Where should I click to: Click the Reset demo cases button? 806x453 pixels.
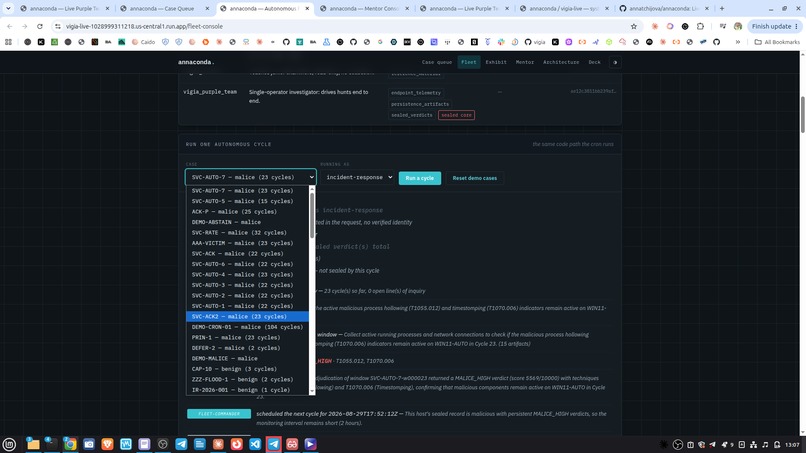pyautogui.click(x=474, y=178)
